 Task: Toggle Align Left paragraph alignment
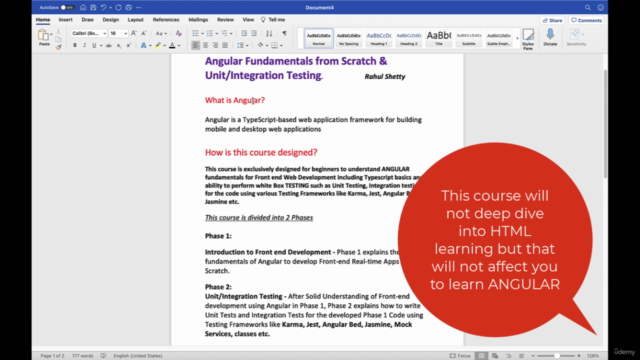tap(196, 45)
